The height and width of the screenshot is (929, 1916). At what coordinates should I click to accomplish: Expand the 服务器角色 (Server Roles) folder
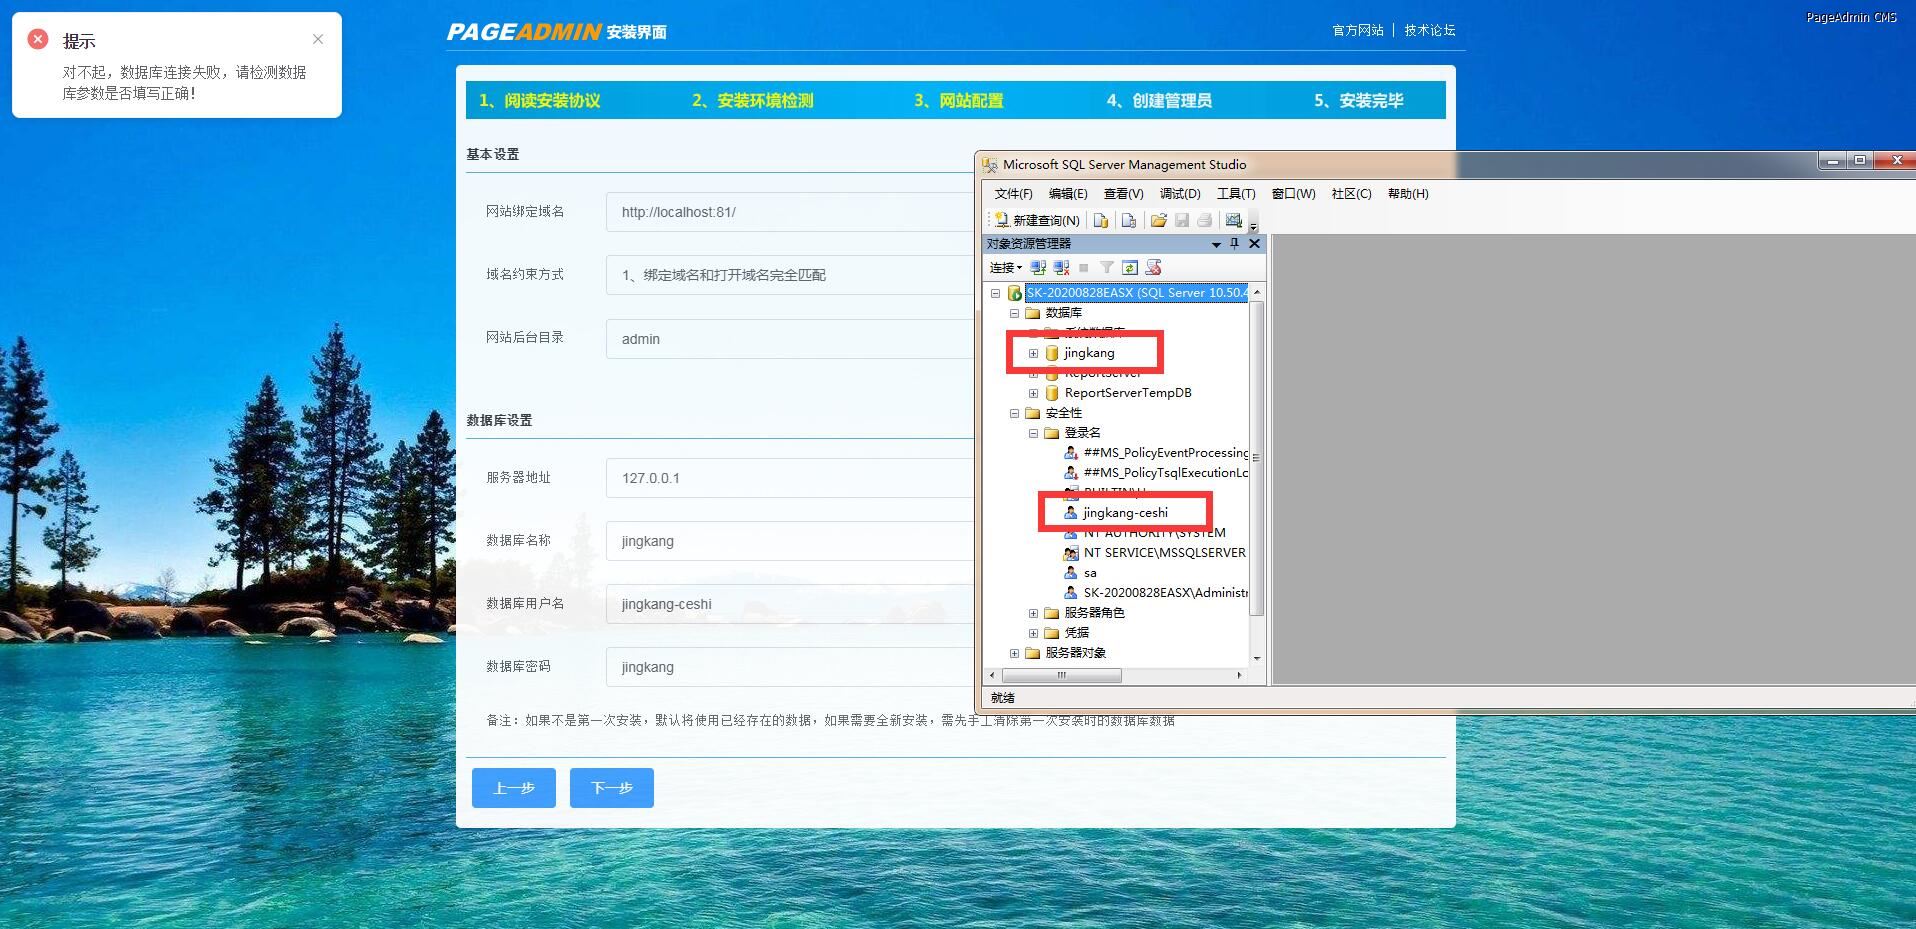(x=1033, y=613)
